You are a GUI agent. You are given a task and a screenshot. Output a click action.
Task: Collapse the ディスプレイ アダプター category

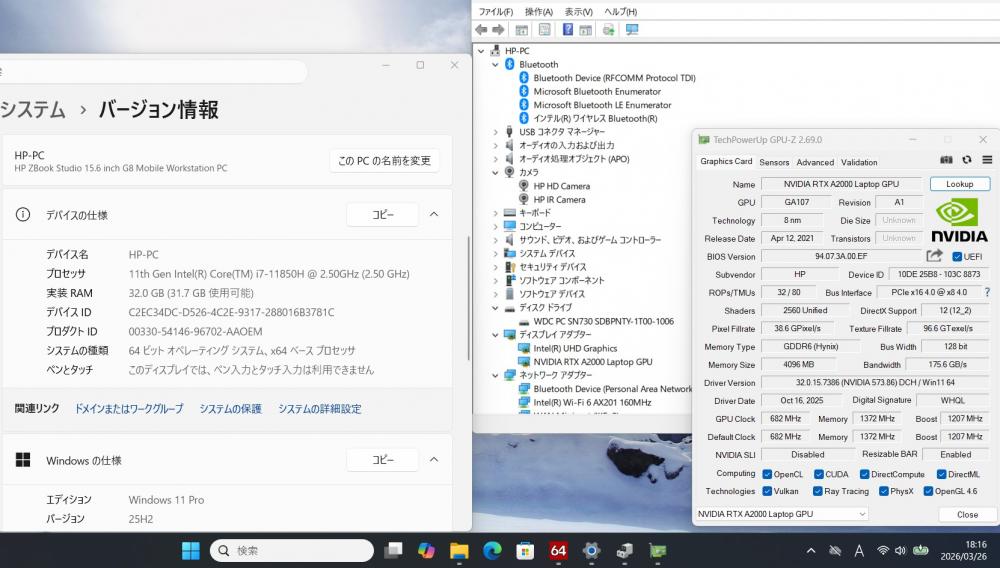coord(495,335)
